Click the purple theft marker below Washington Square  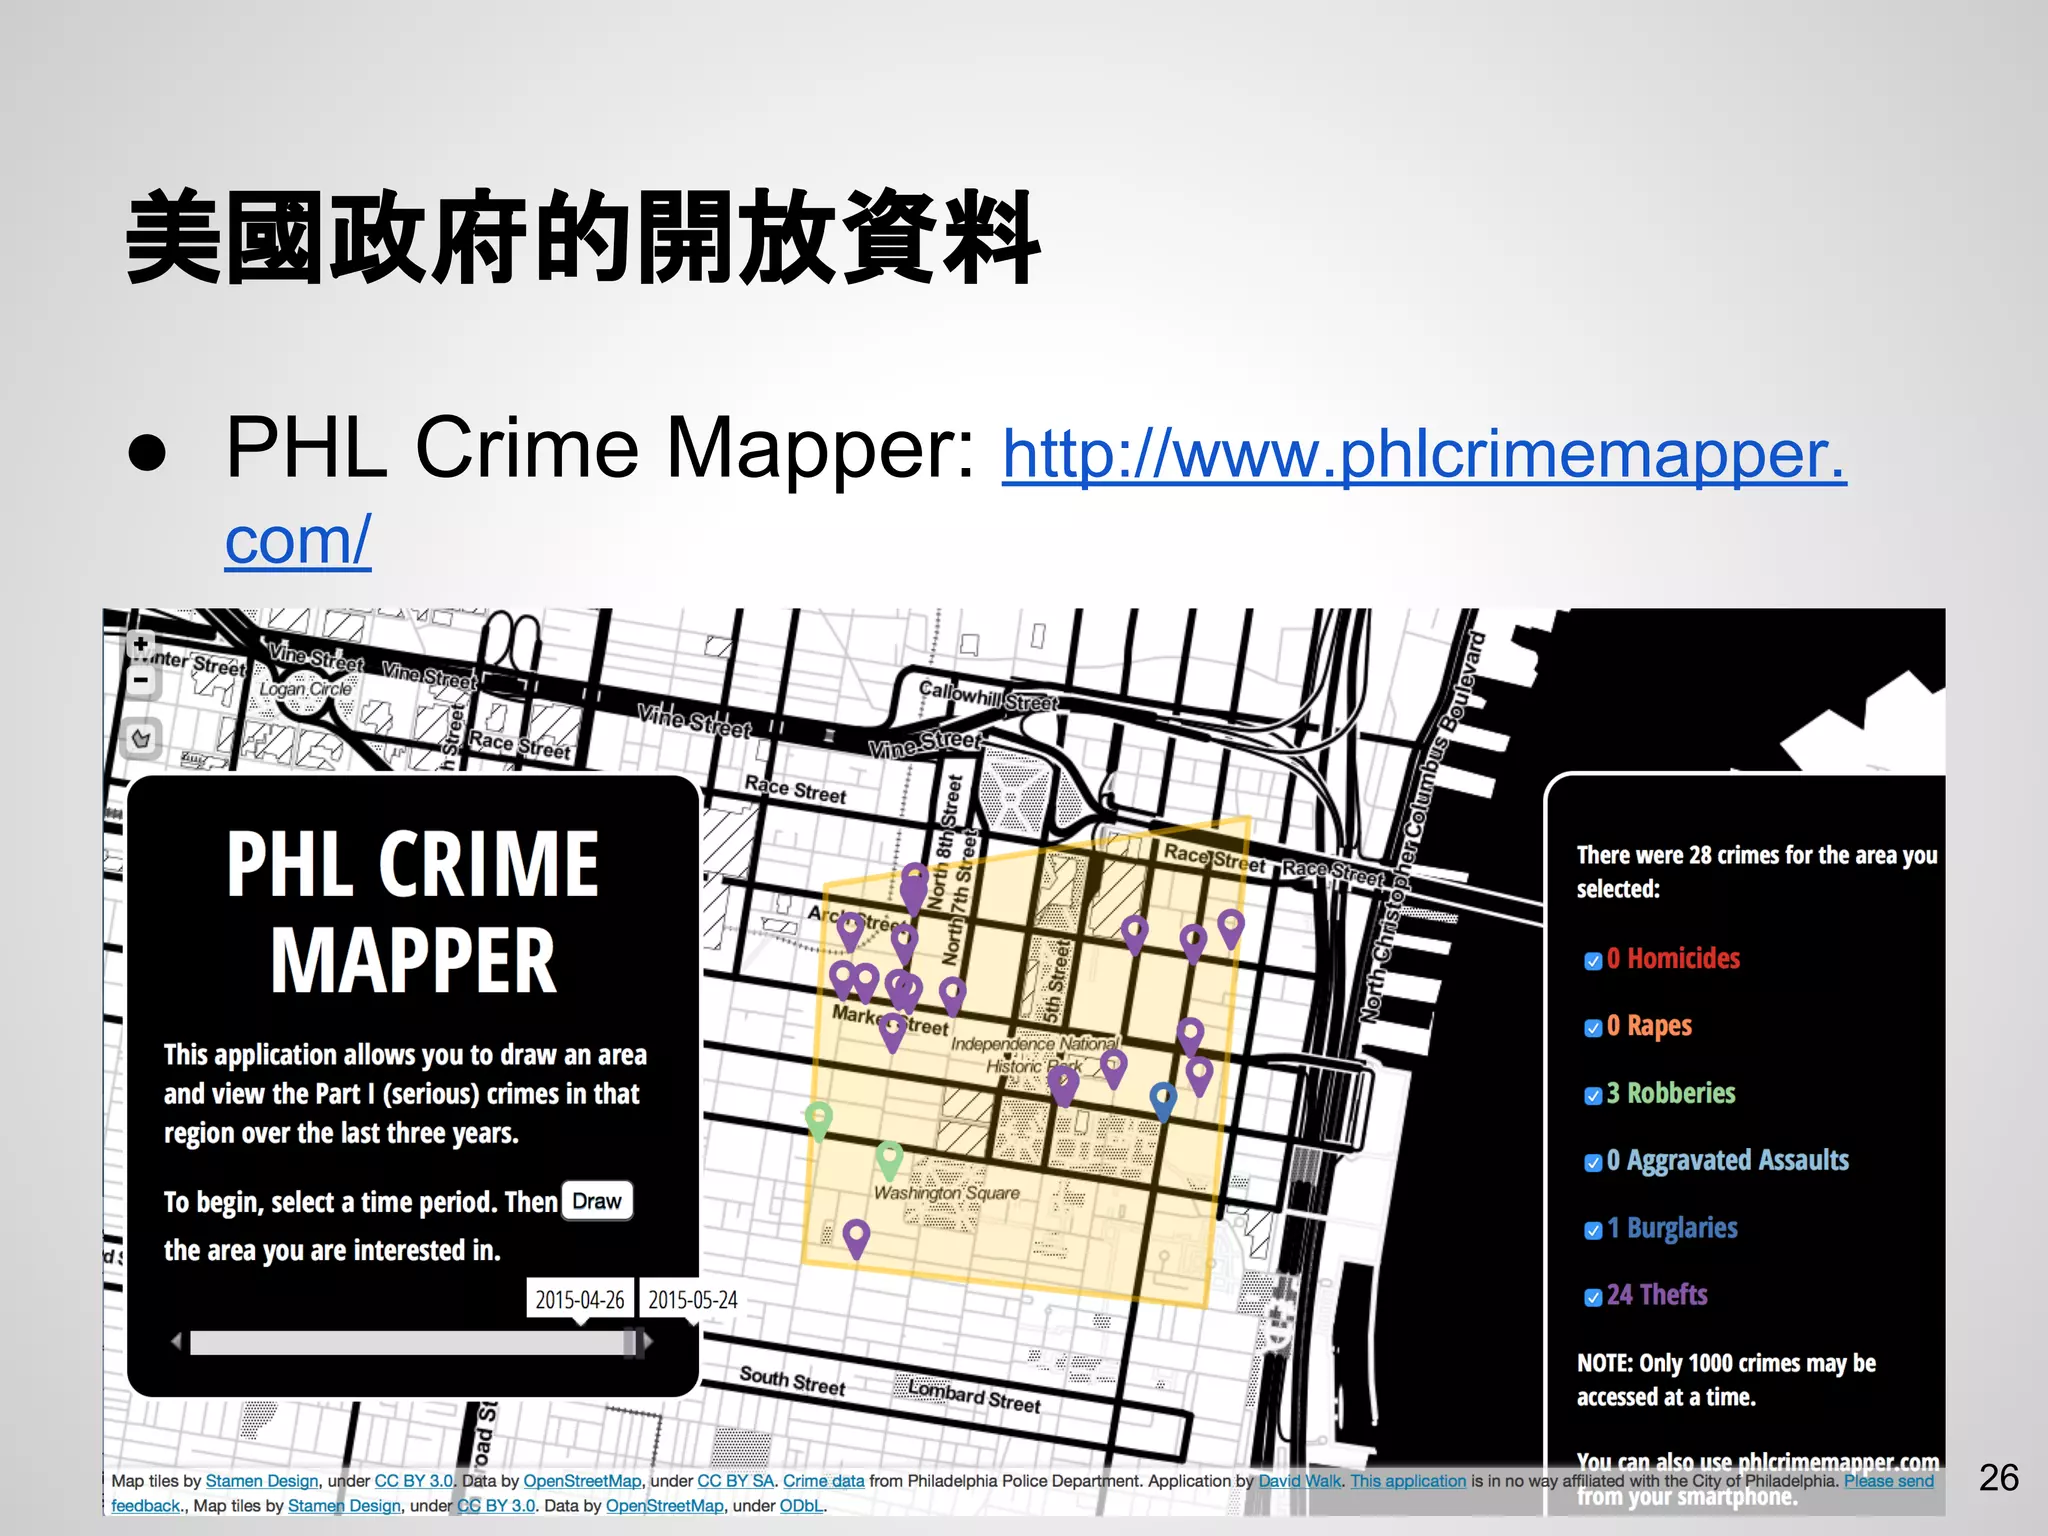click(856, 1239)
